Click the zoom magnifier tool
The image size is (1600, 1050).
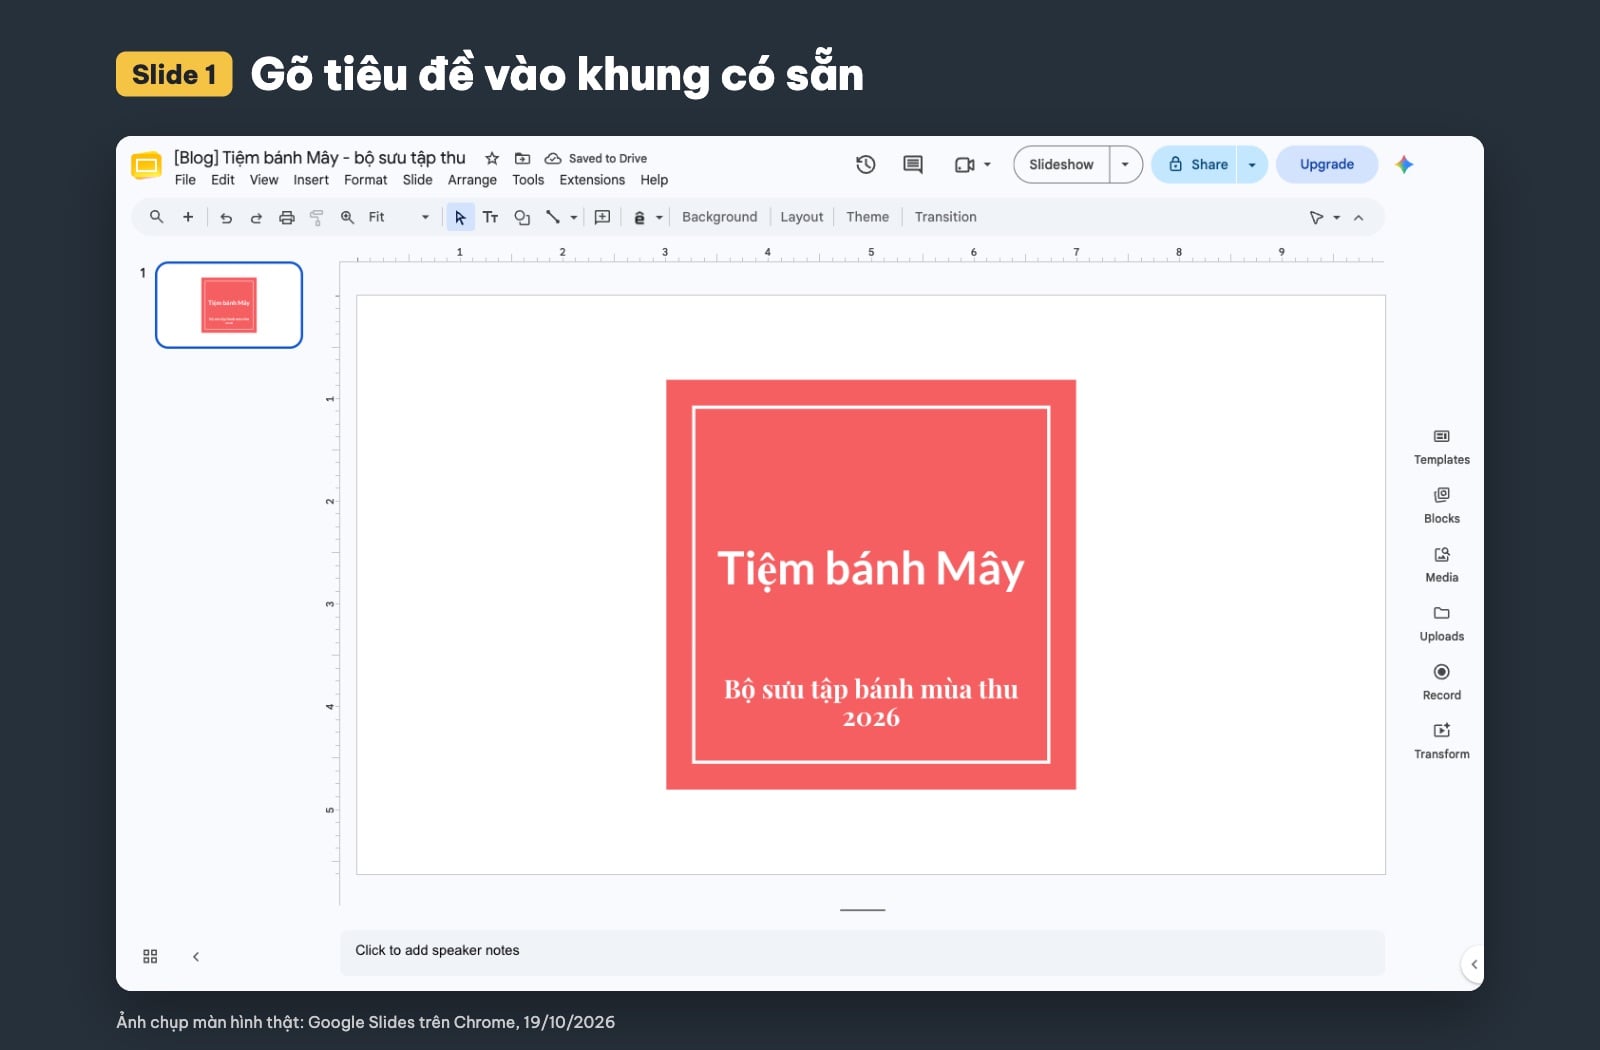tap(347, 217)
